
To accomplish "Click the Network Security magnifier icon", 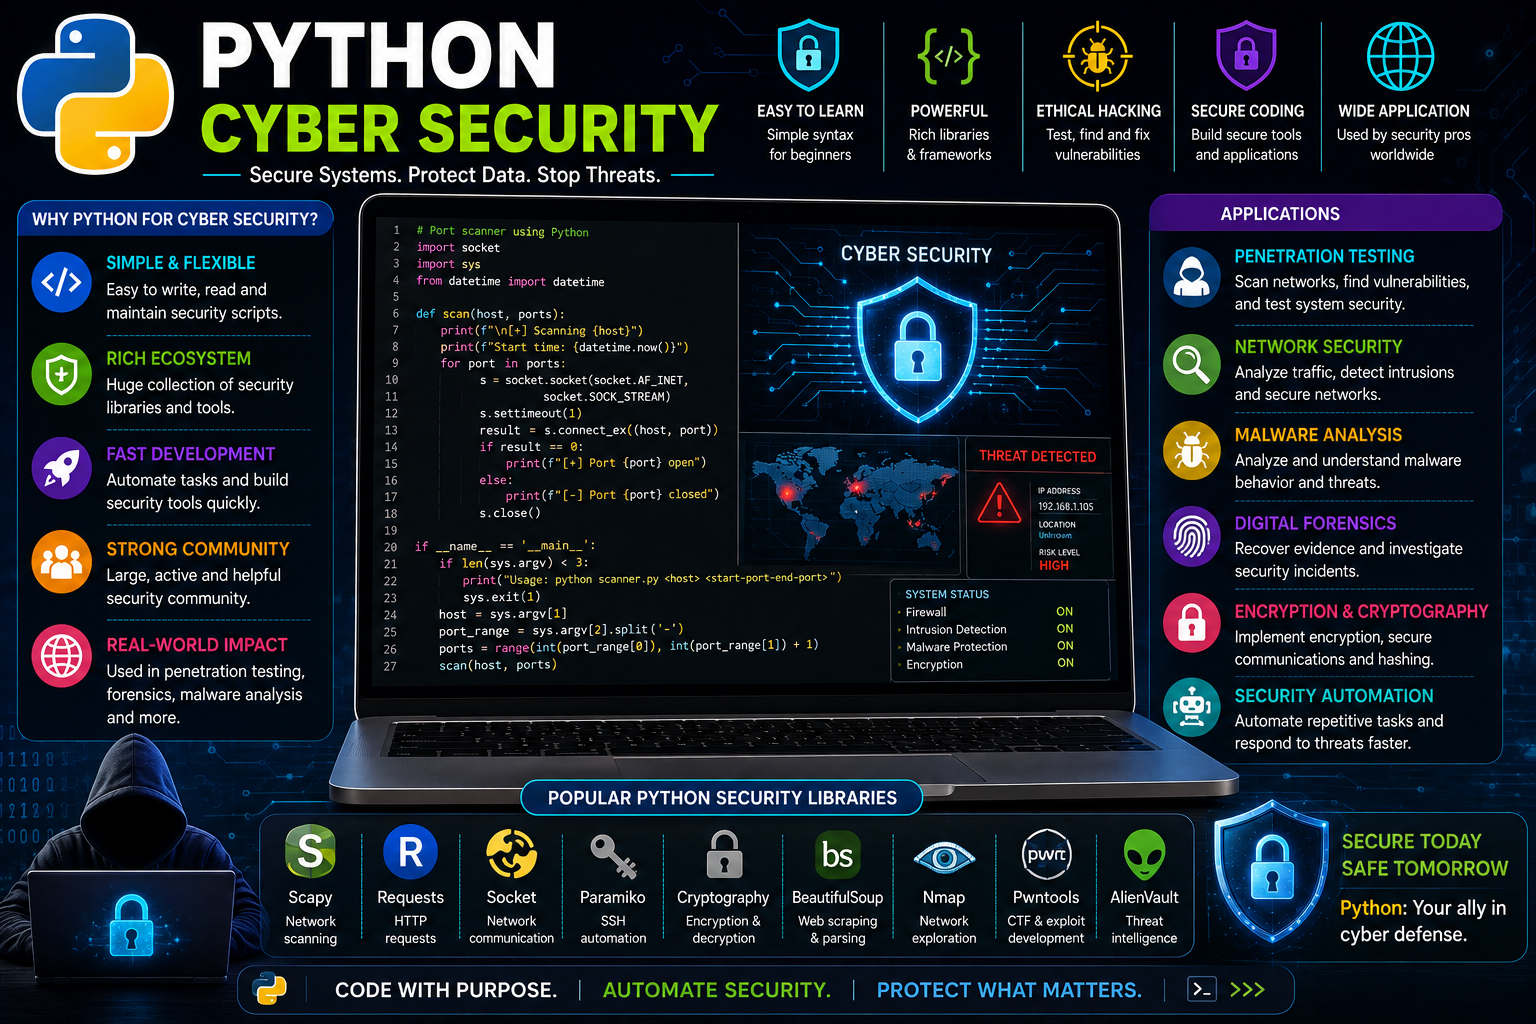I will (x=1191, y=364).
